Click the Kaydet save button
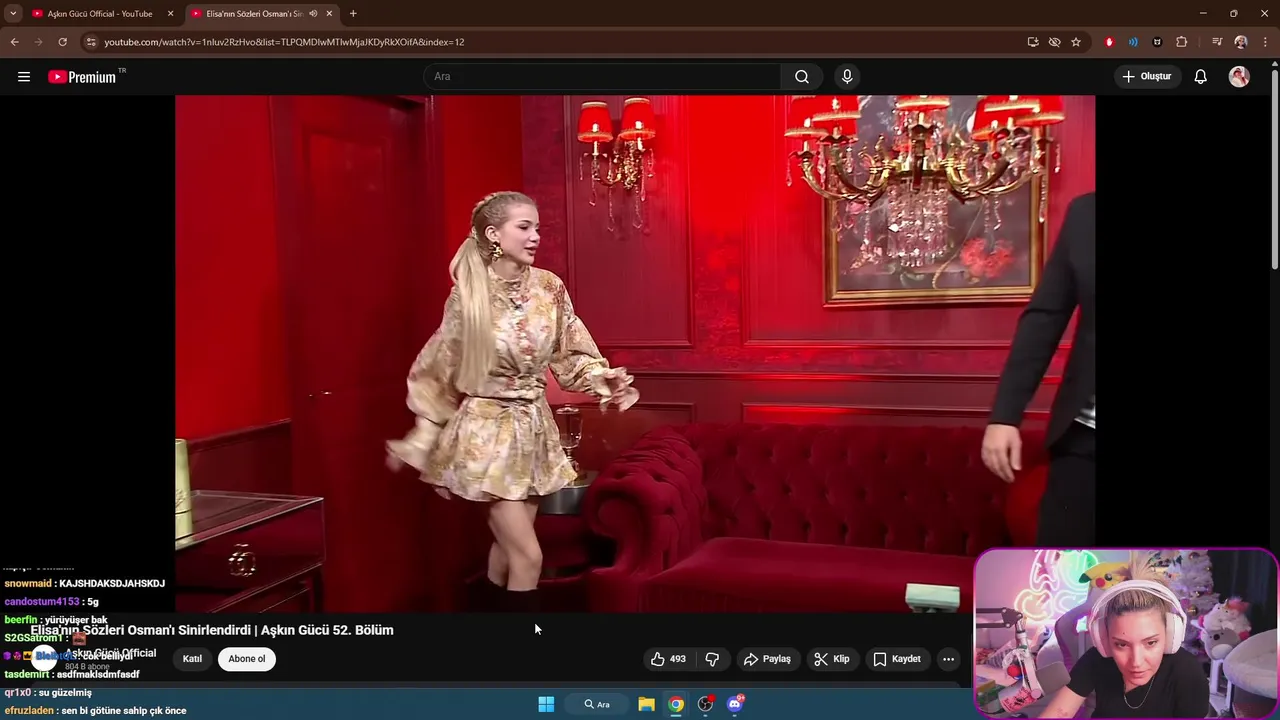1280x720 pixels. click(x=897, y=659)
